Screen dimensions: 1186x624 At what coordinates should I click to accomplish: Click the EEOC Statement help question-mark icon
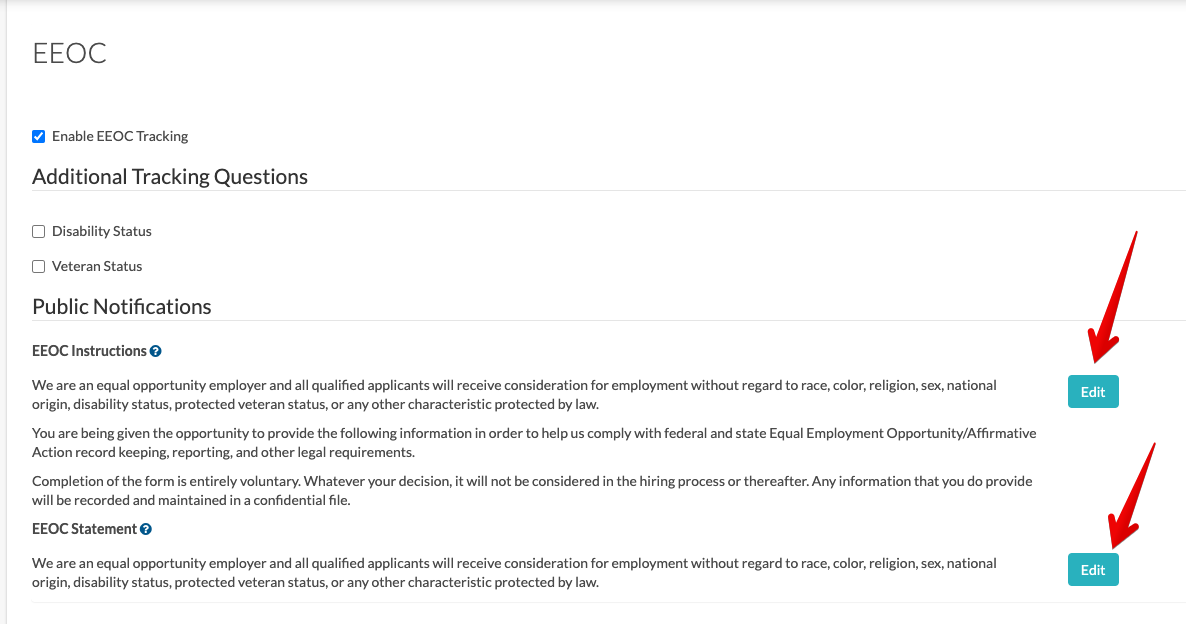[x=146, y=529]
